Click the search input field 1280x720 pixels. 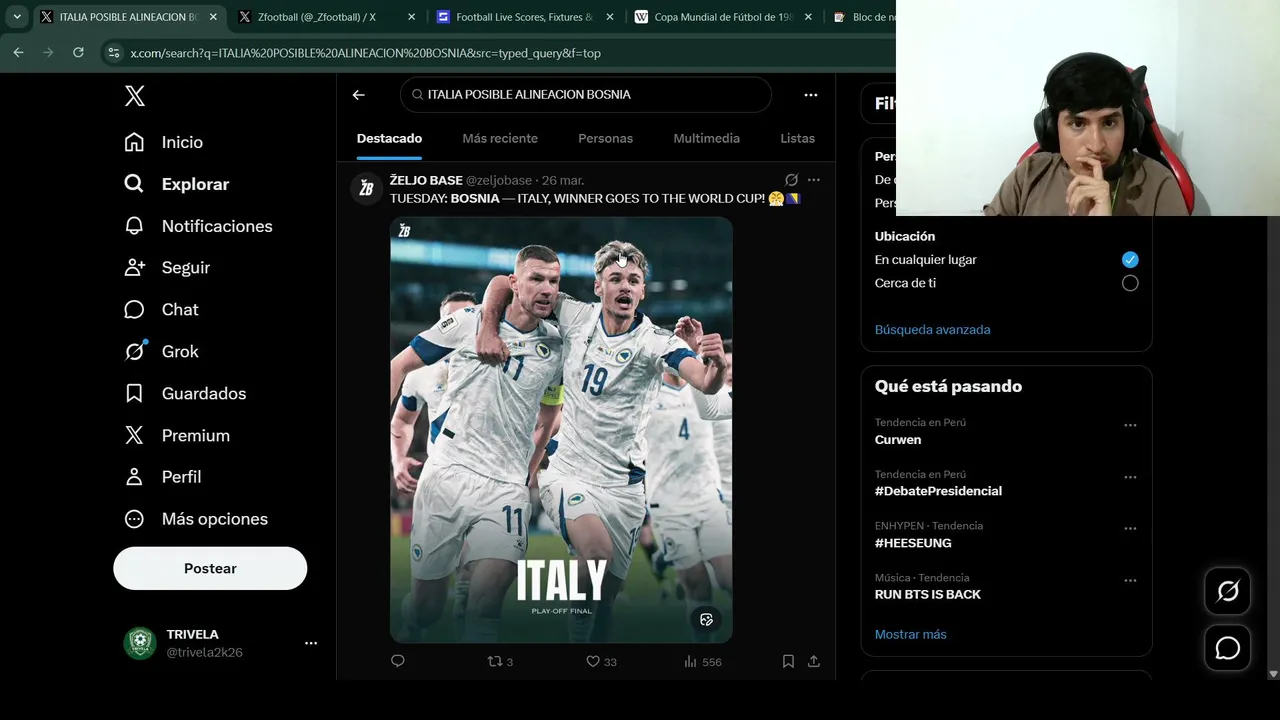click(x=586, y=94)
